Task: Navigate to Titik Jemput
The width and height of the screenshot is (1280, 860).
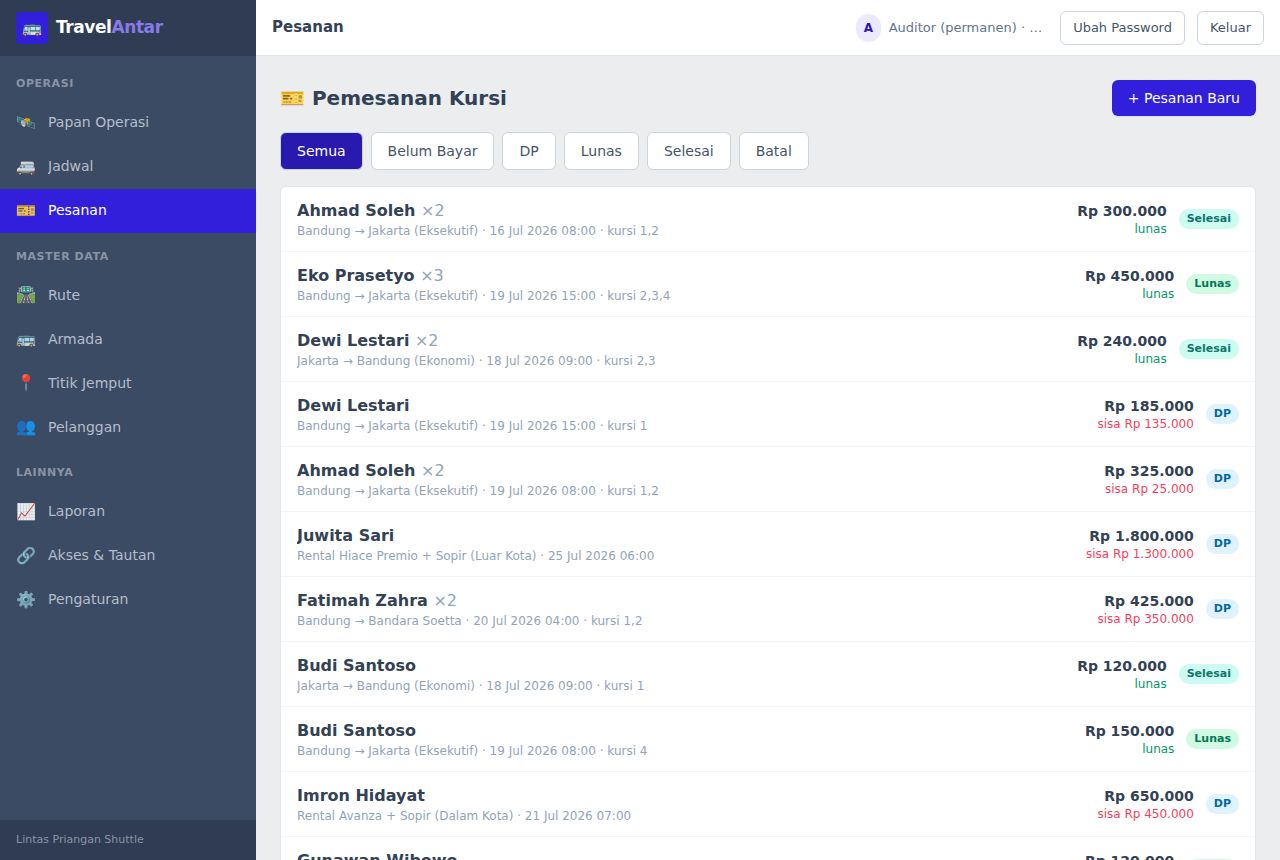Action: (x=128, y=383)
